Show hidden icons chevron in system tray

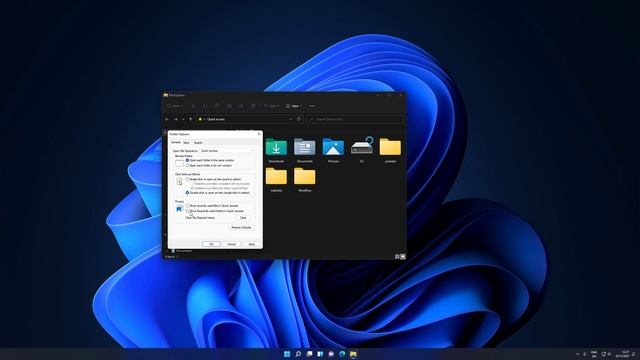point(577,354)
